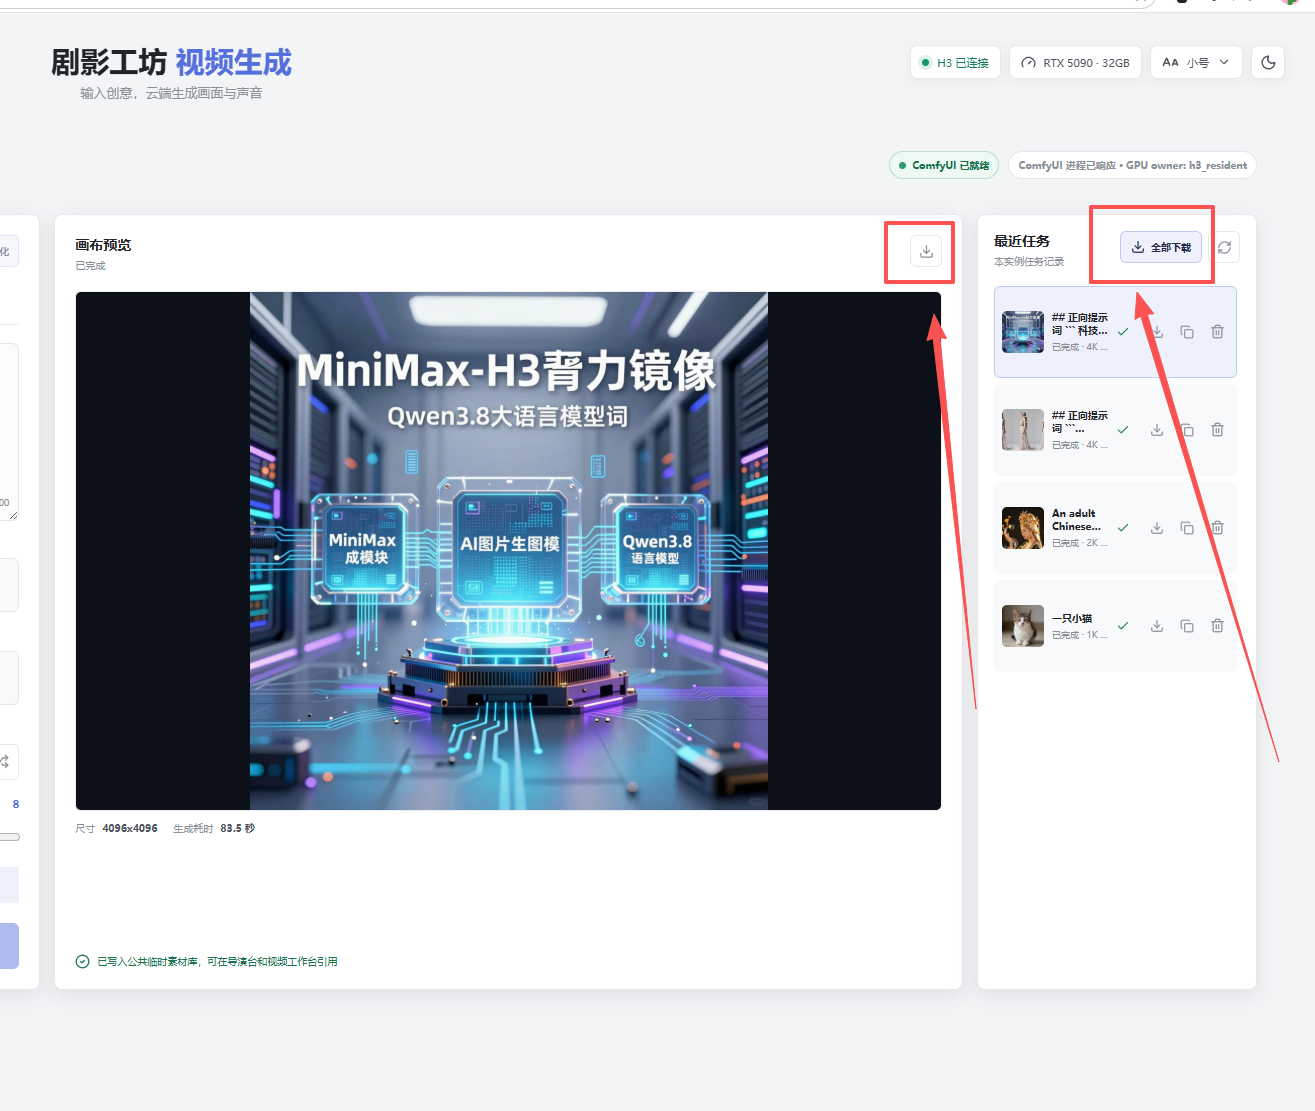Open the server-room thumbnail in recent tasks
The width and height of the screenshot is (1315, 1111).
pyautogui.click(x=1023, y=332)
